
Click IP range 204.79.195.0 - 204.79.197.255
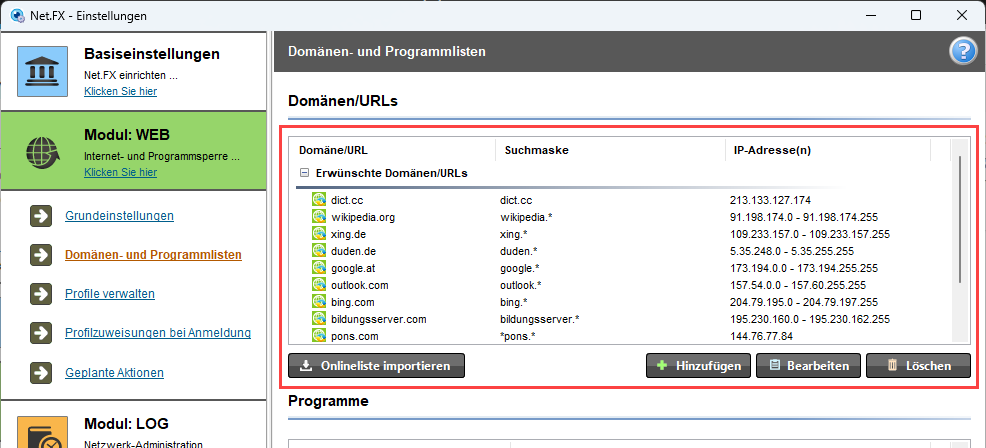[804, 302]
